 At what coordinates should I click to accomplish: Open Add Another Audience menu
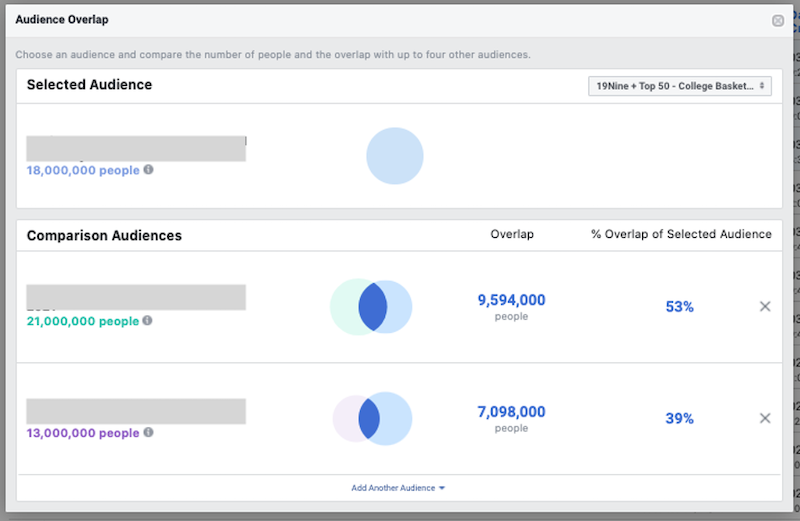pyautogui.click(x=398, y=488)
